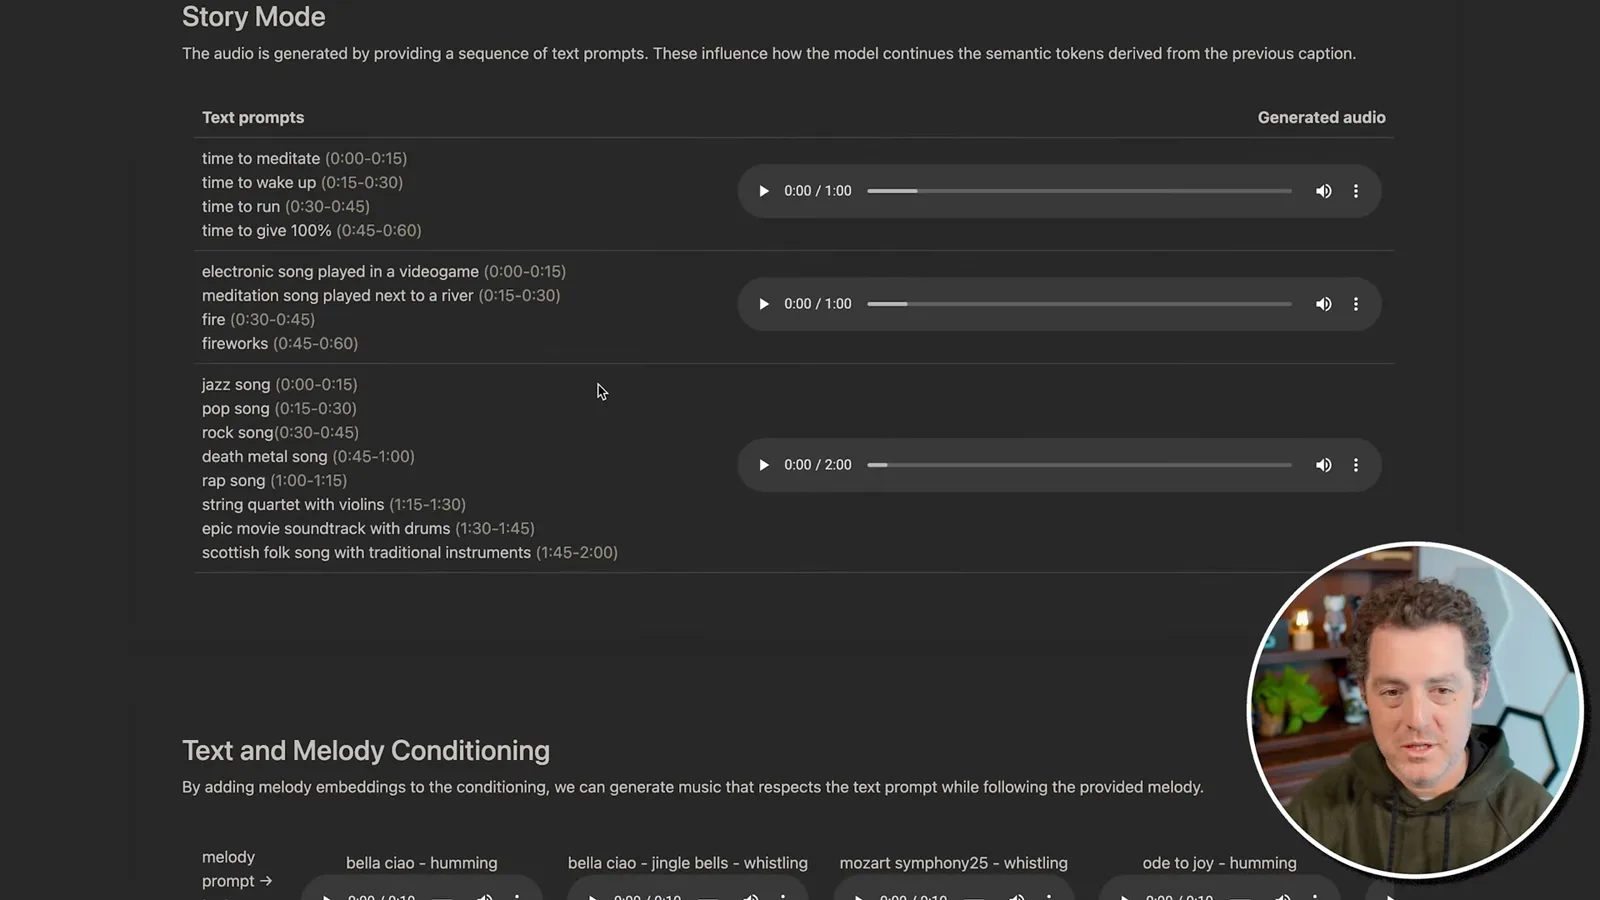Mute the 2:00 'jazz song' audio player
This screenshot has height=900, width=1600.
coord(1323,465)
